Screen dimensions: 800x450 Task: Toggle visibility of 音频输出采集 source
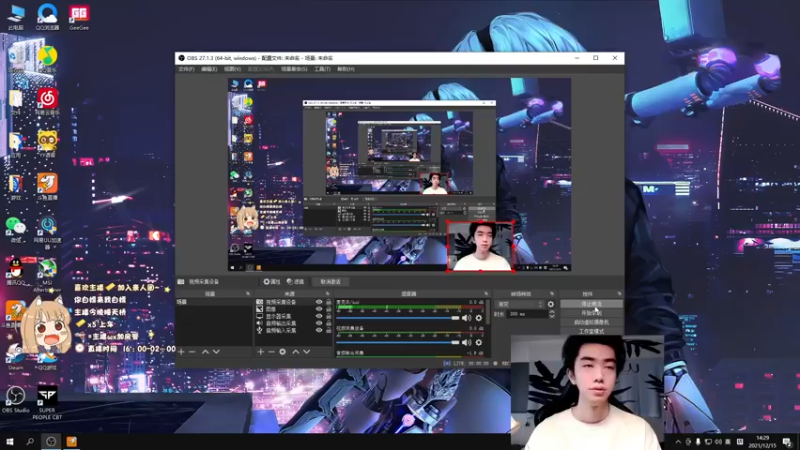click(x=319, y=323)
